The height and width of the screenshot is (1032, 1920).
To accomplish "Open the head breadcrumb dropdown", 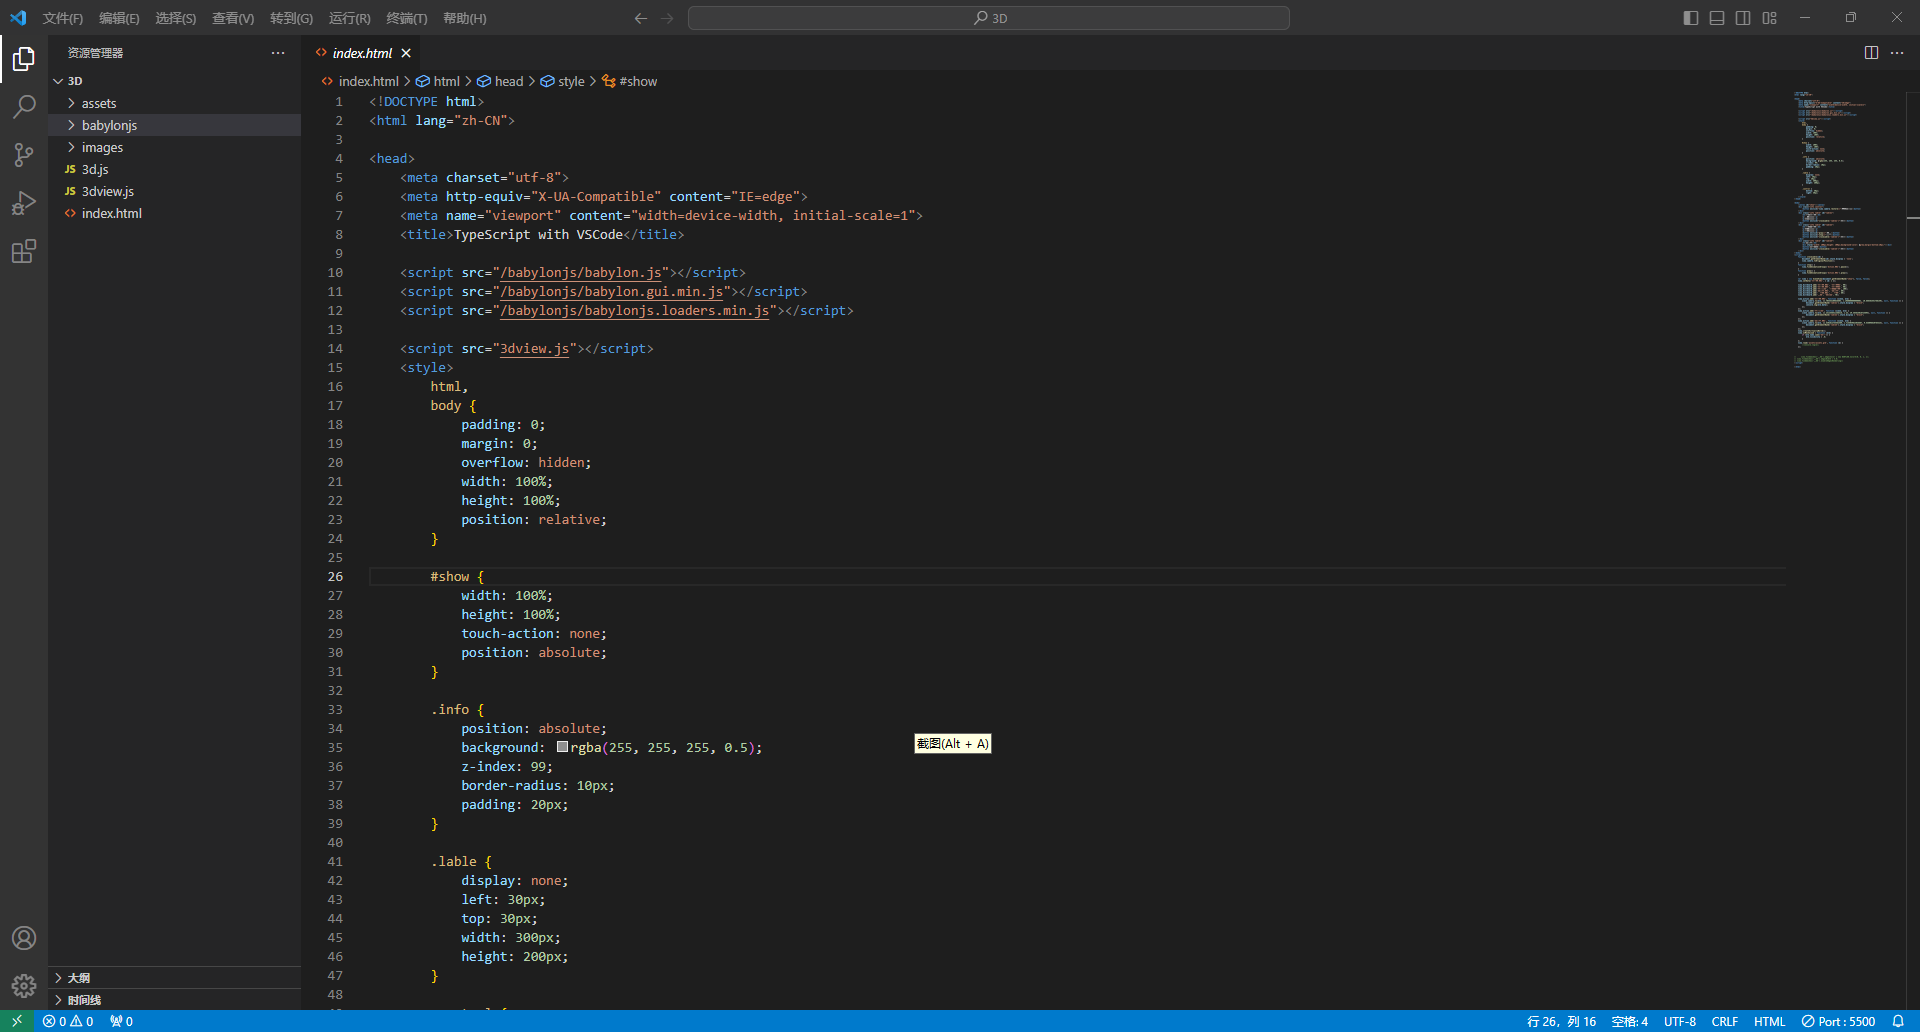I will 500,82.
